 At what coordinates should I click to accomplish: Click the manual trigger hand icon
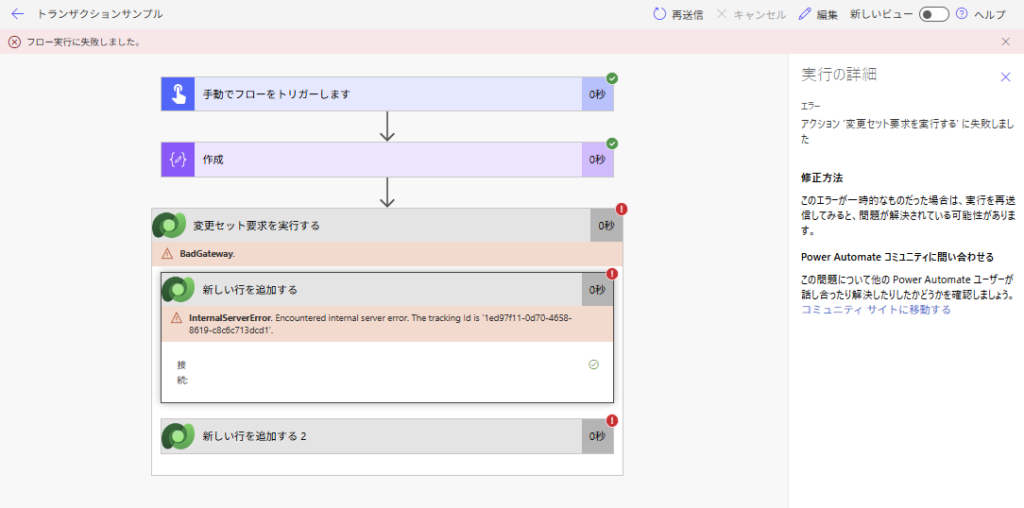[178, 94]
